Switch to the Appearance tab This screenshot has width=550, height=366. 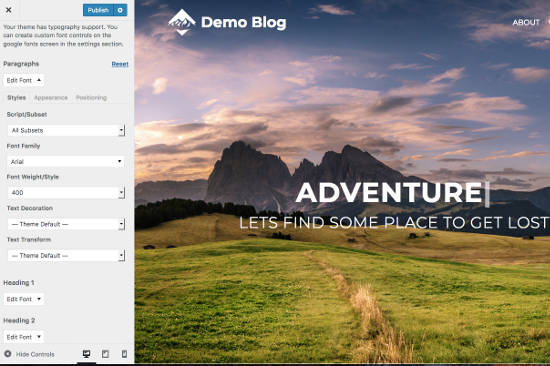[x=51, y=98]
